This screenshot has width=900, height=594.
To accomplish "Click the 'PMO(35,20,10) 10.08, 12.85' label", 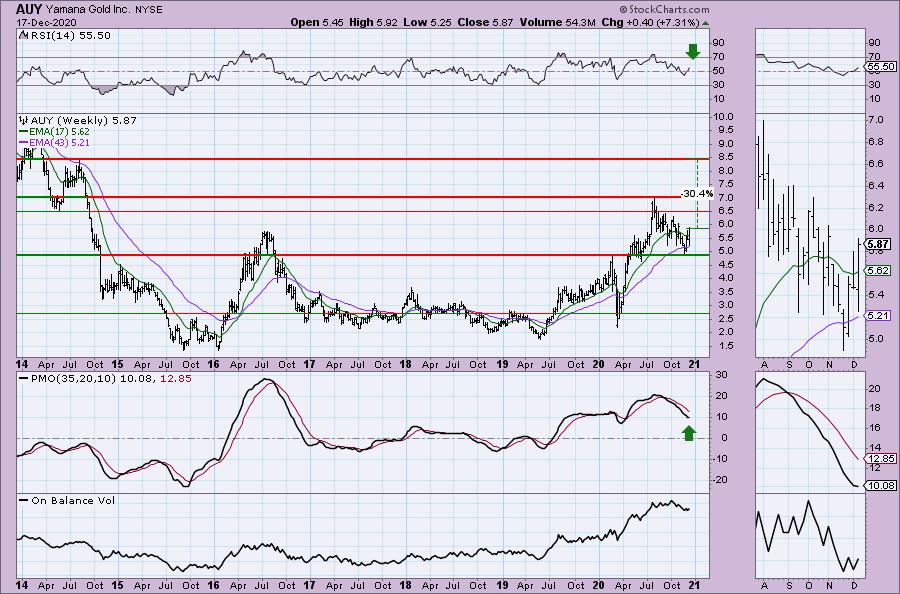I will pyautogui.click(x=111, y=379).
